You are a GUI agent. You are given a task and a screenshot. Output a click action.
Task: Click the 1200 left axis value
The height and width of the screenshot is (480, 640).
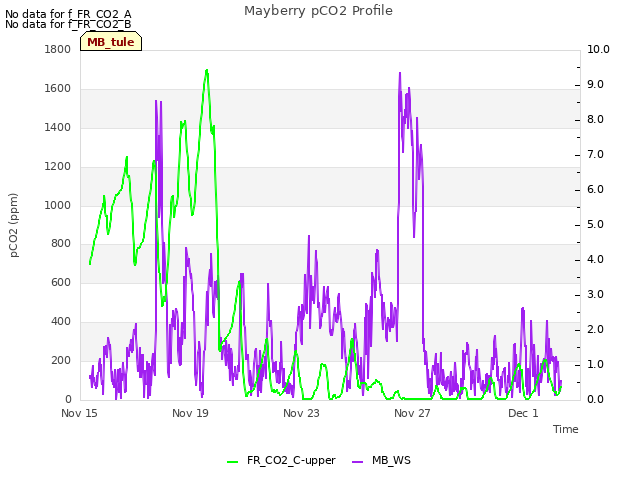(x=58, y=167)
